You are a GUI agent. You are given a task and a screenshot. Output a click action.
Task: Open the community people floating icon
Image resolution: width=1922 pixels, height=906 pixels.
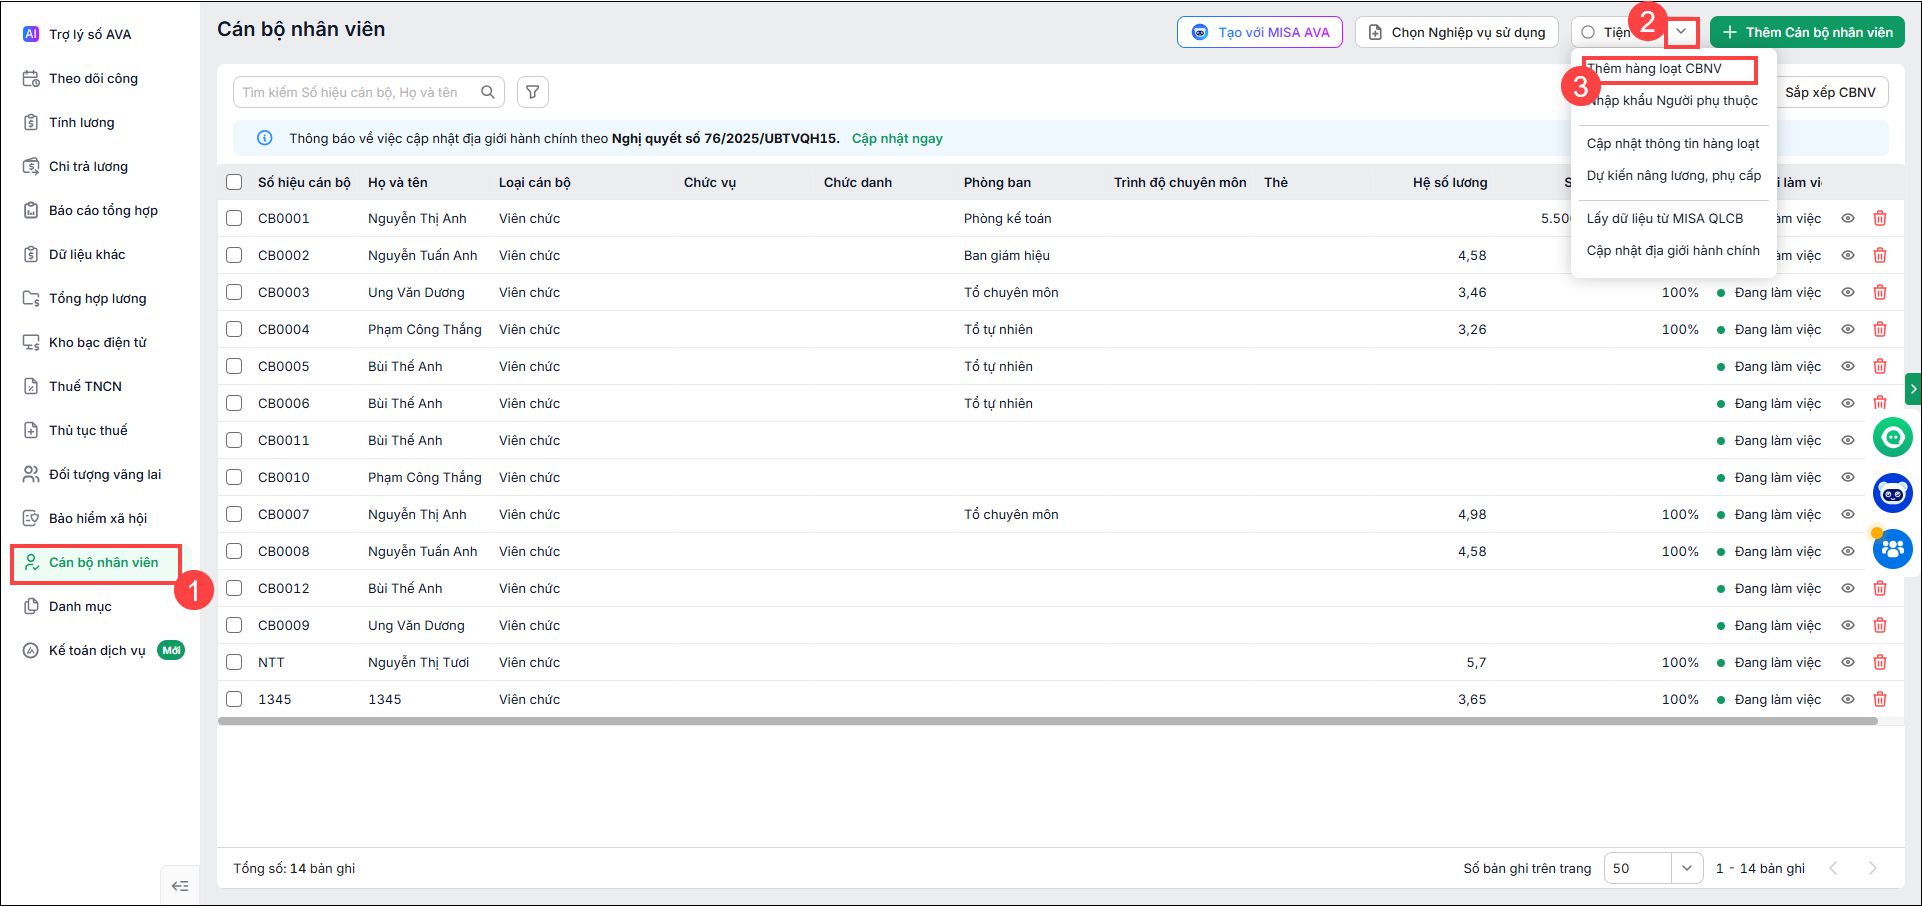(x=1892, y=549)
